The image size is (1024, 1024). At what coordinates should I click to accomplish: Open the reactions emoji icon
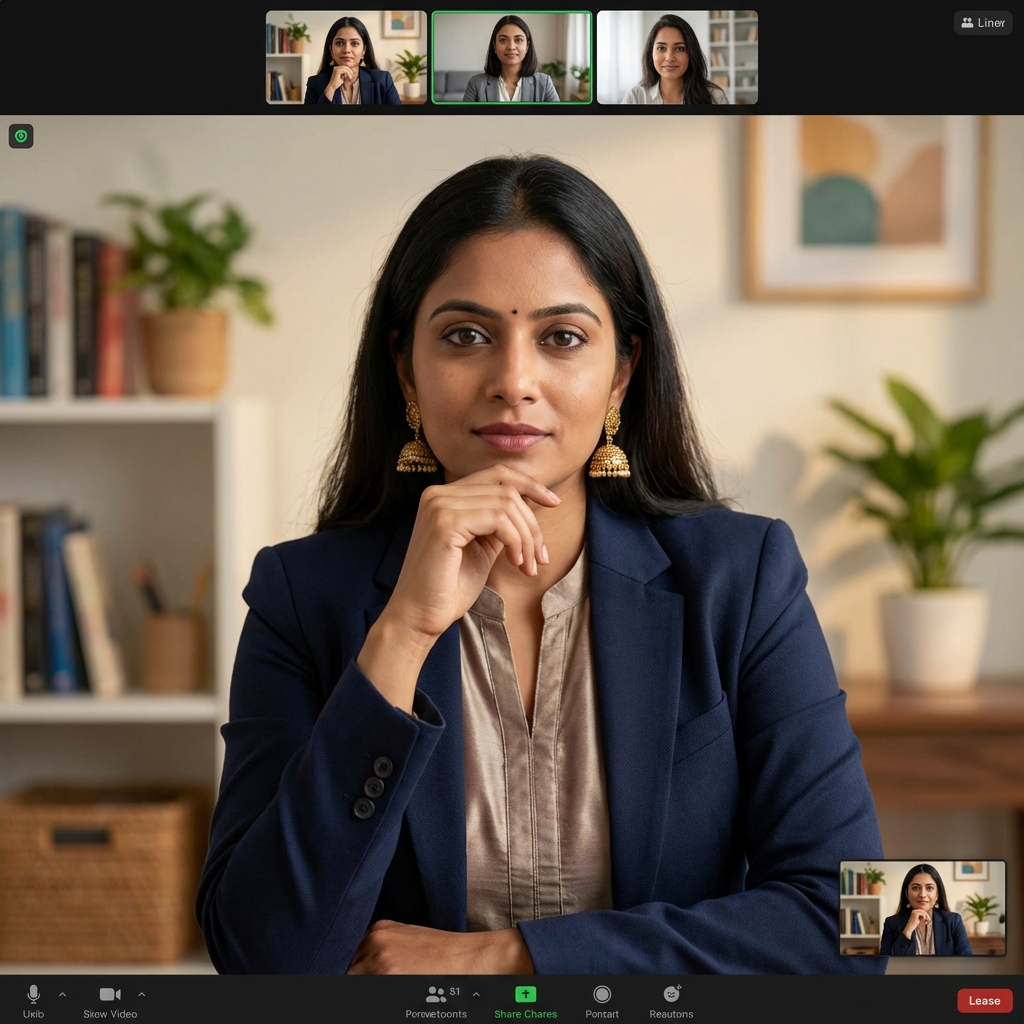[671, 994]
